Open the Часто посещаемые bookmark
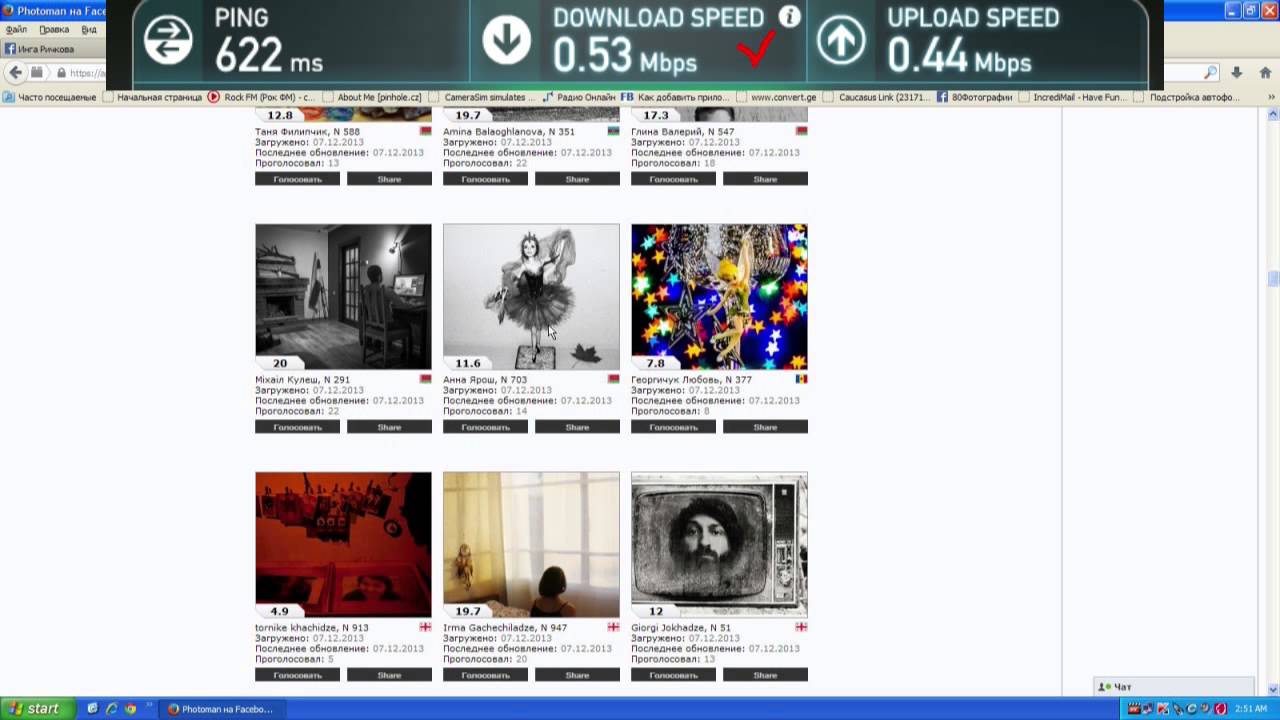 (x=51, y=97)
